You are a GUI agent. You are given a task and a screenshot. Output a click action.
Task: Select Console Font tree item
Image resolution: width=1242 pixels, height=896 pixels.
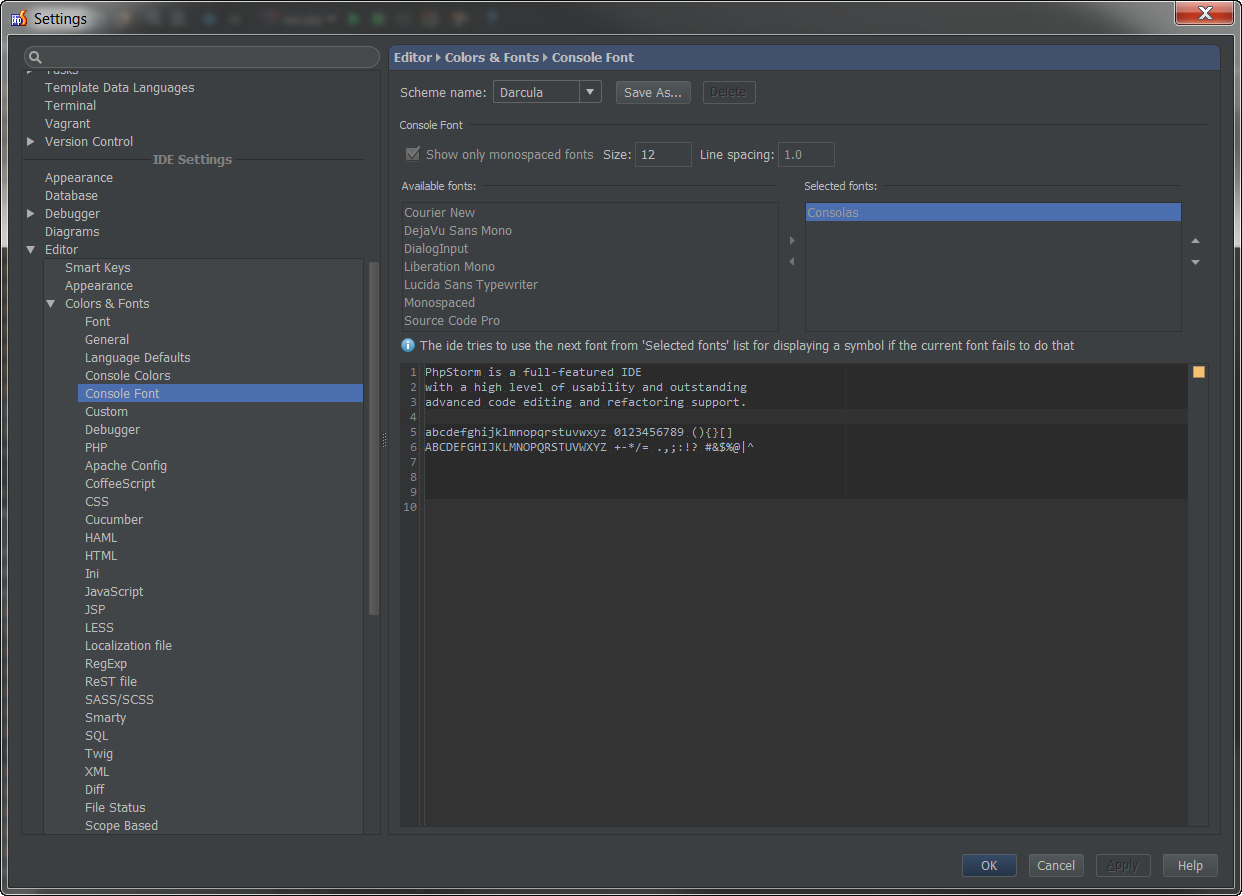220,394
